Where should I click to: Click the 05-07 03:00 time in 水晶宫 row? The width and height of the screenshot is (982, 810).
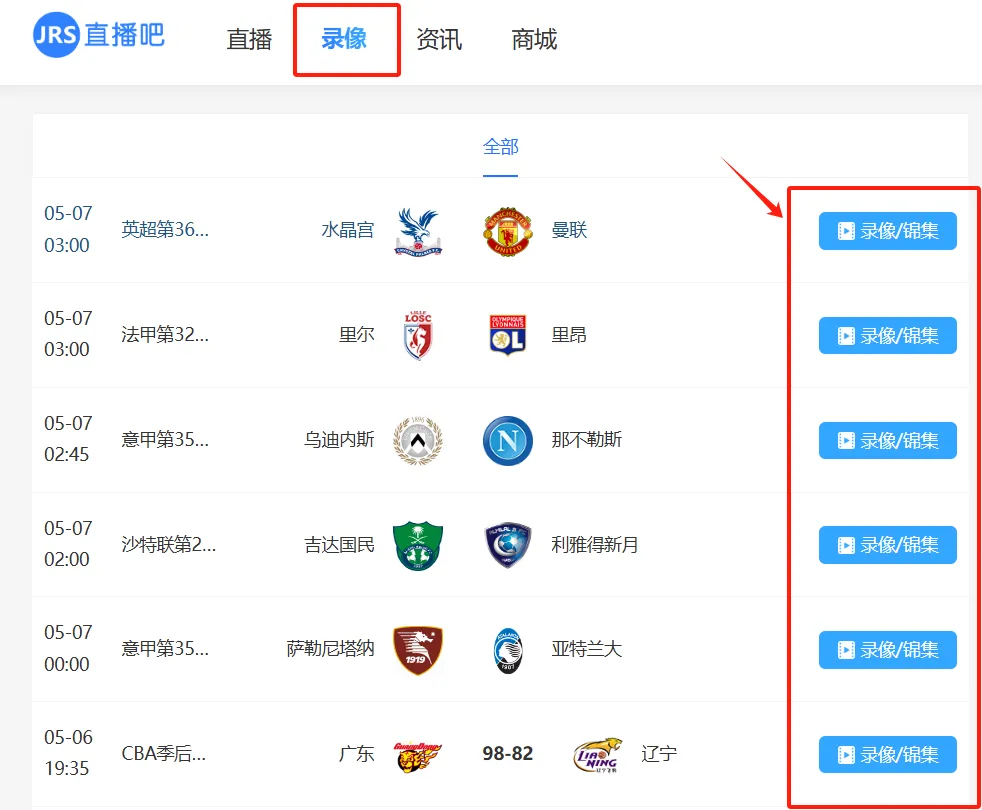click(x=68, y=229)
